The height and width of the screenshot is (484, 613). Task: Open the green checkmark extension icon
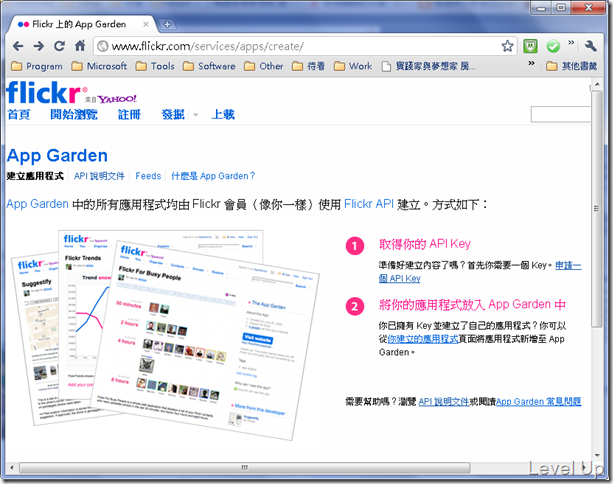click(553, 46)
